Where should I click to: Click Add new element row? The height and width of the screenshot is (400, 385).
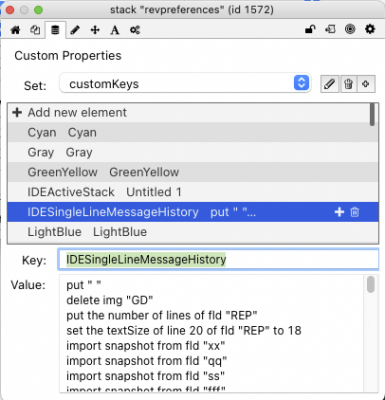189,113
